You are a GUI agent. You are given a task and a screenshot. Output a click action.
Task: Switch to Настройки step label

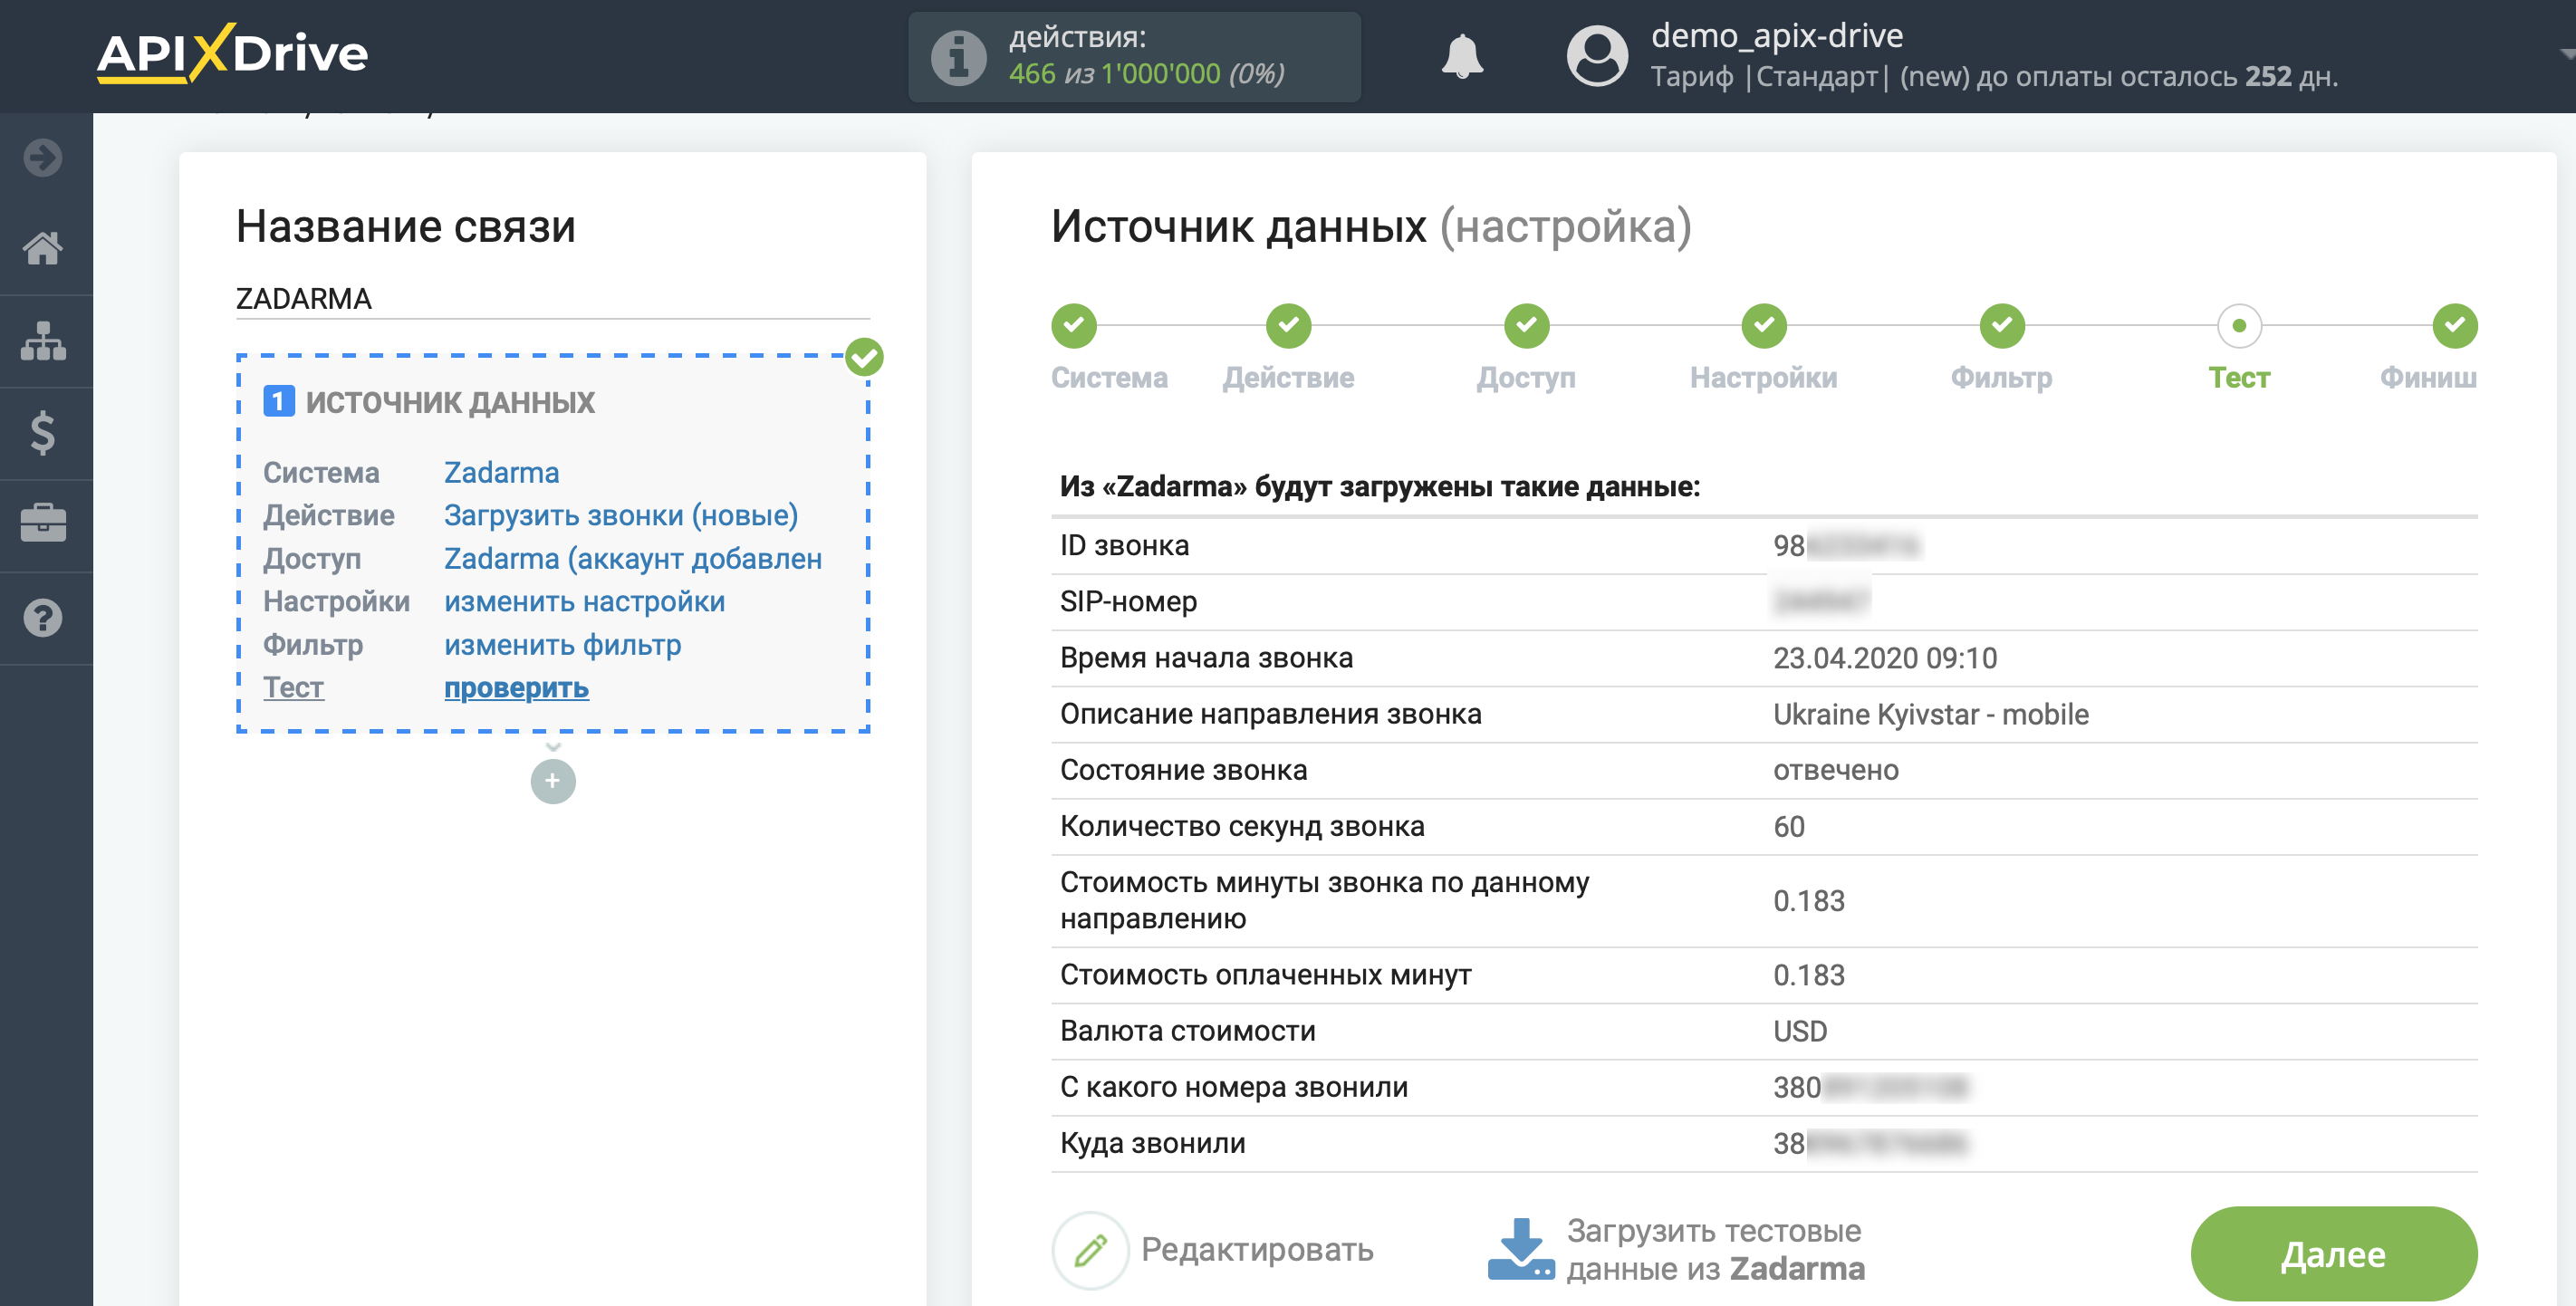point(1764,378)
